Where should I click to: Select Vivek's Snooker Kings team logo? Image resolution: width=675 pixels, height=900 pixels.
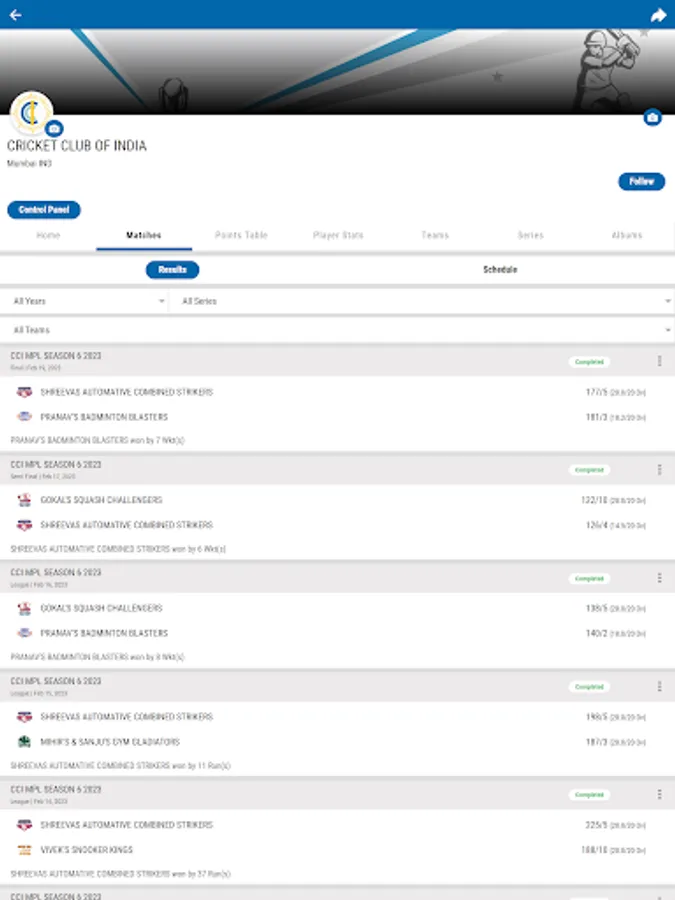click(x=24, y=850)
